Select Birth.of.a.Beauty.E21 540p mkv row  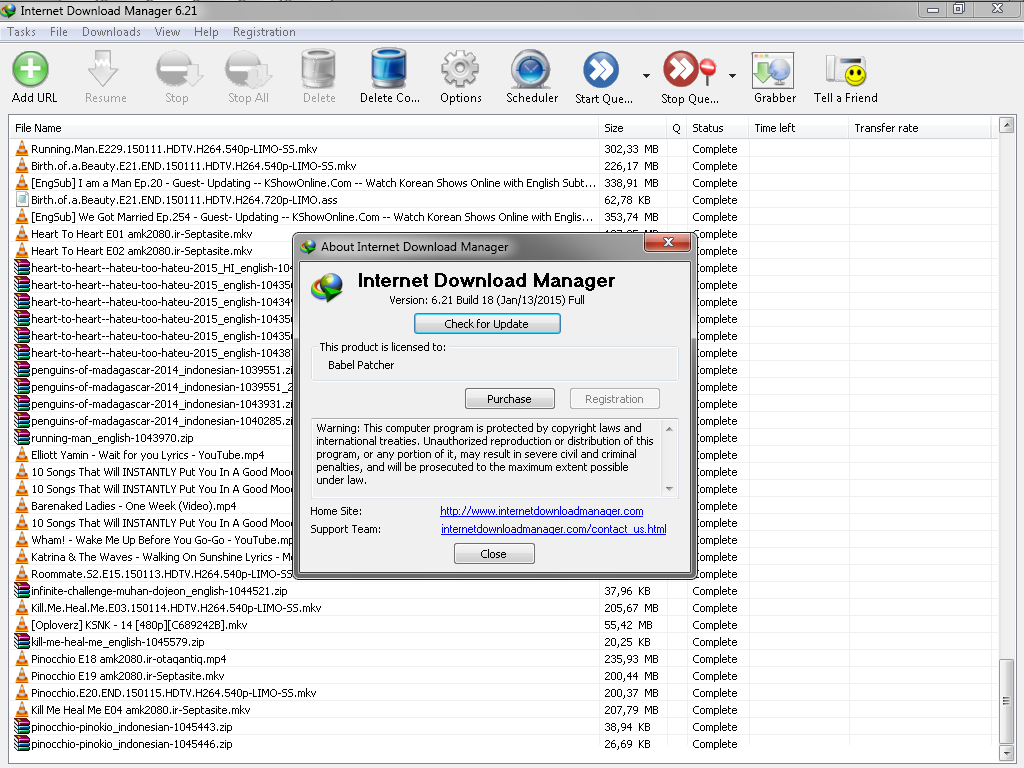coord(503,166)
